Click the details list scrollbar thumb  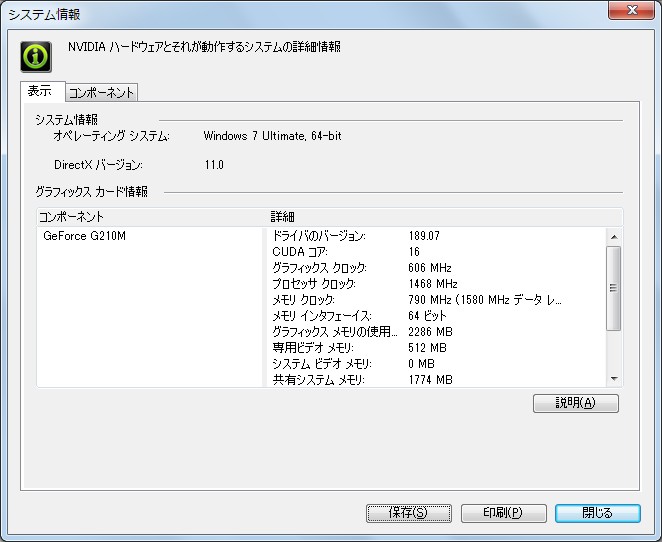[613, 288]
